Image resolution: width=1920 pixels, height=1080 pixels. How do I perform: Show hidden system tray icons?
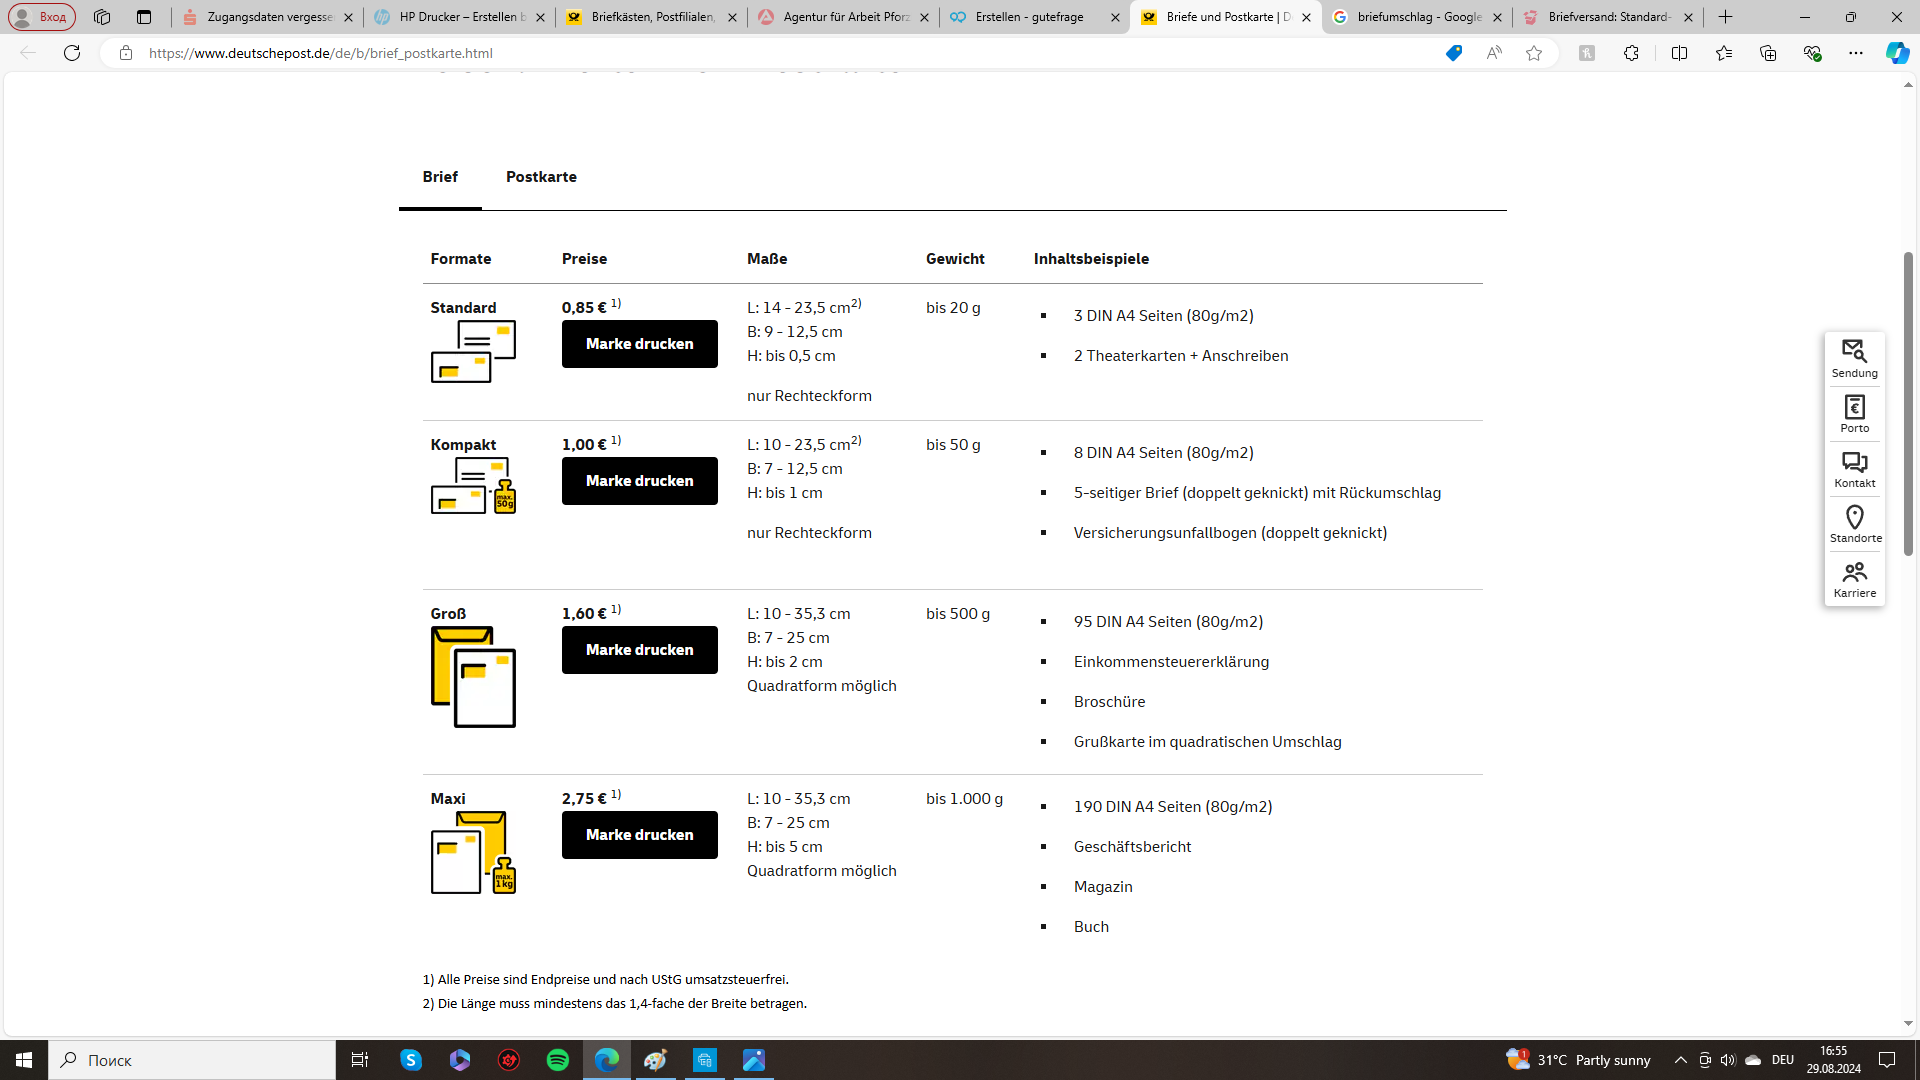[x=1680, y=1060]
